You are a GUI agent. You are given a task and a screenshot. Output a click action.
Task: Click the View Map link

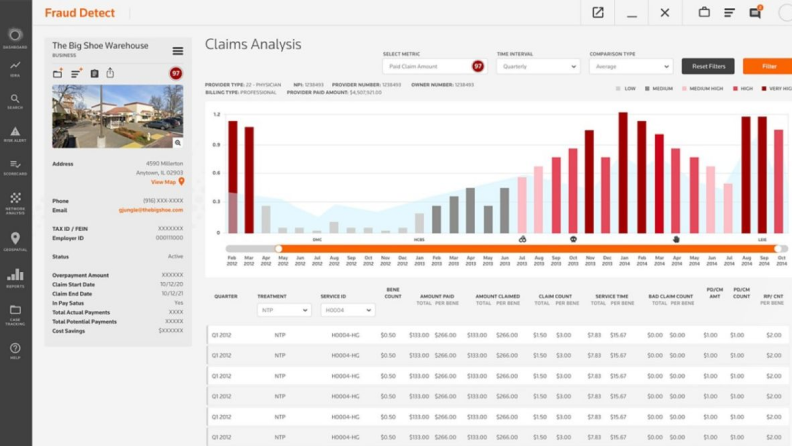[166, 182]
